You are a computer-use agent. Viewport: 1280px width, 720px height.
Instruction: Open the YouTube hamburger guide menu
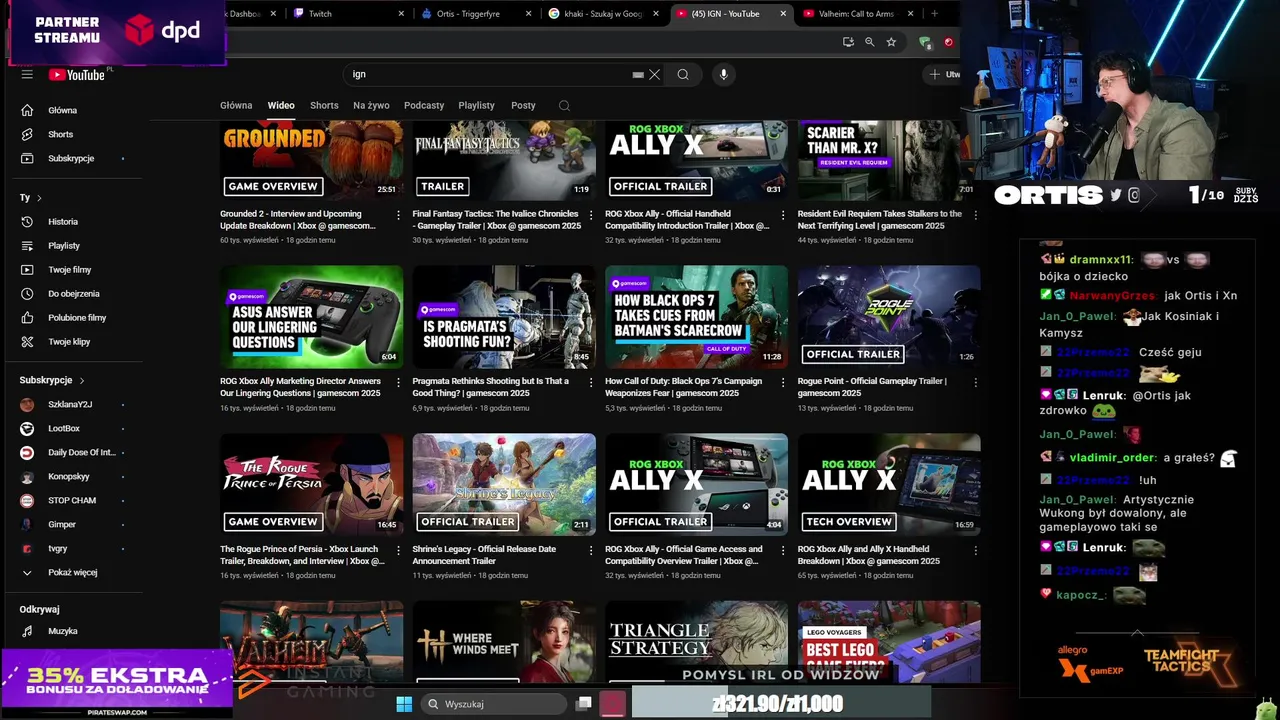27,74
